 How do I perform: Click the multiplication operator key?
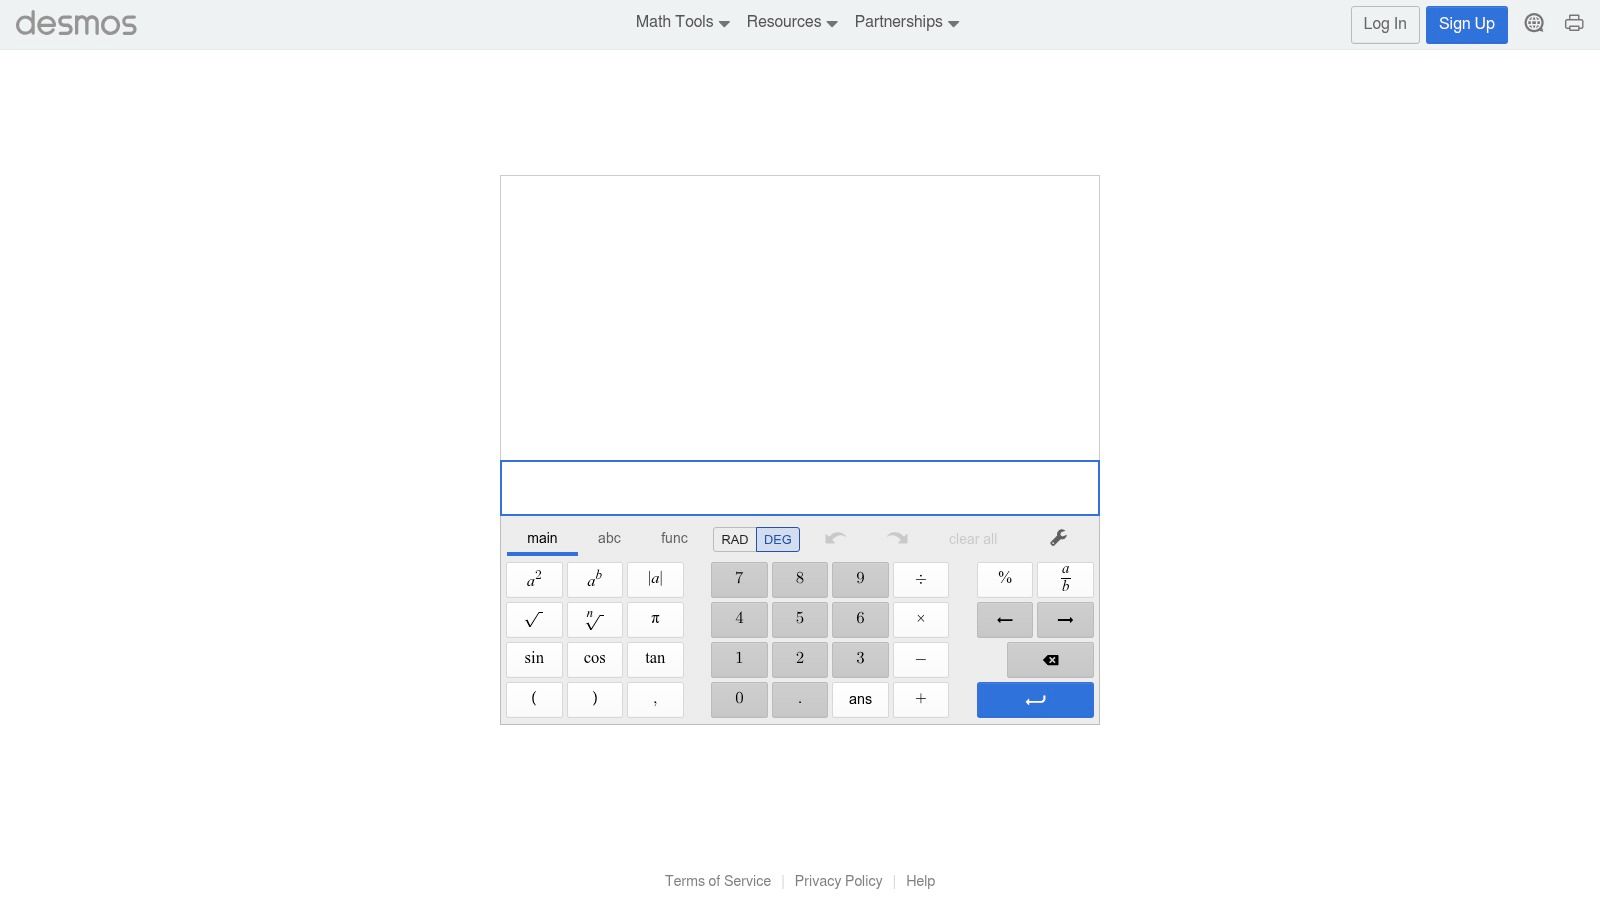point(921,620)
